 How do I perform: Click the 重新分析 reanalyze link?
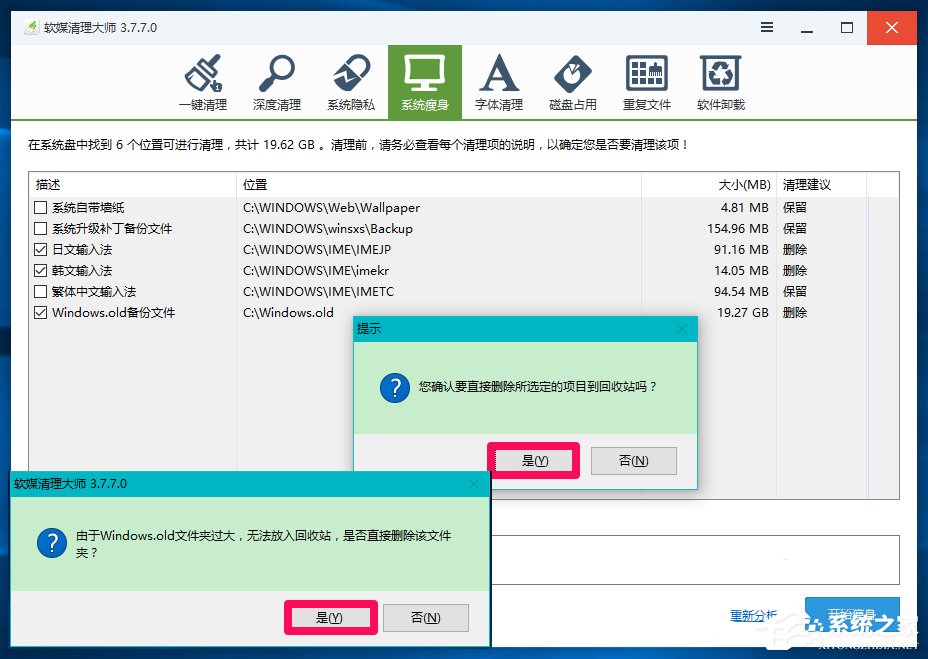click(x=755, y=616)
